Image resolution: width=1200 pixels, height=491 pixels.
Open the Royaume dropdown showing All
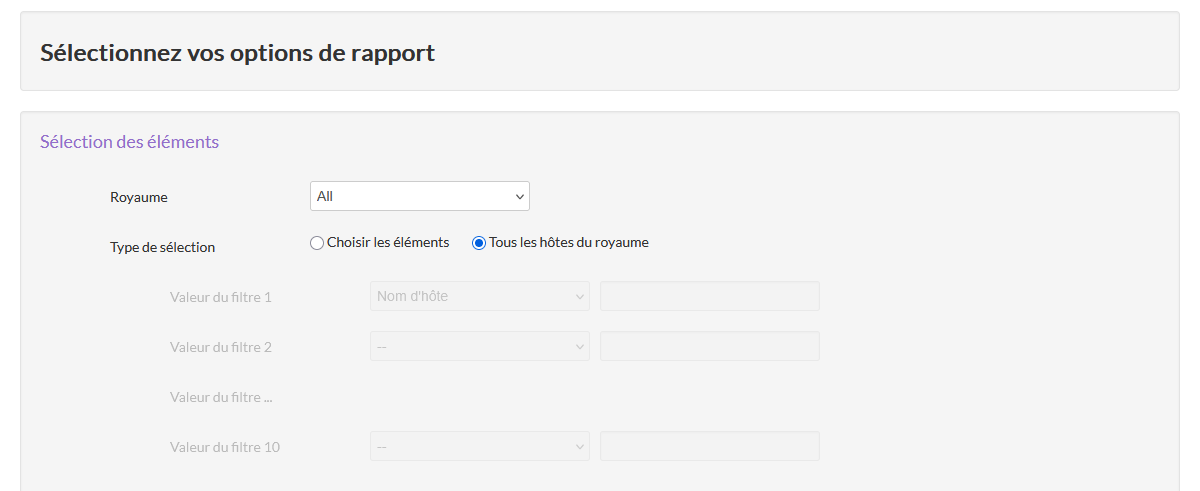pos(419,196)
